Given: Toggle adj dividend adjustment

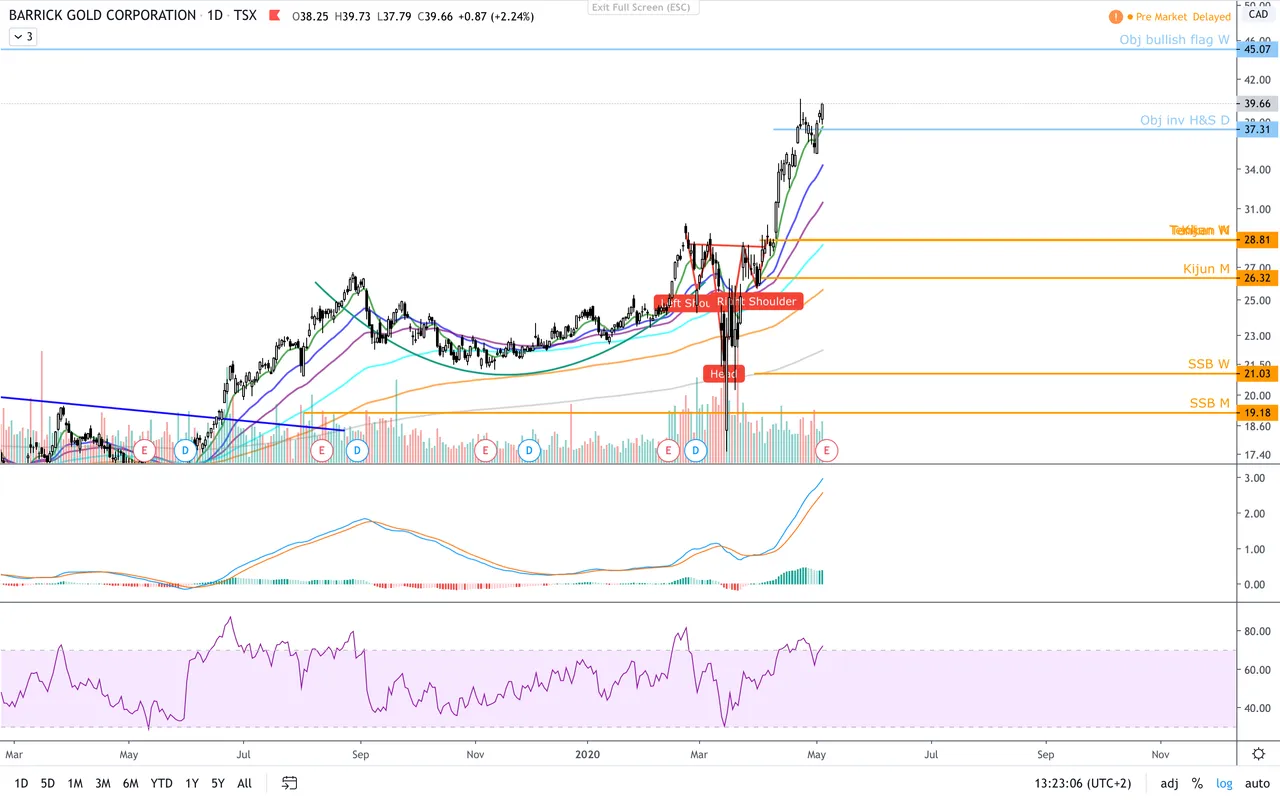Looking at the screenshot, I should tap(1169, 783).
